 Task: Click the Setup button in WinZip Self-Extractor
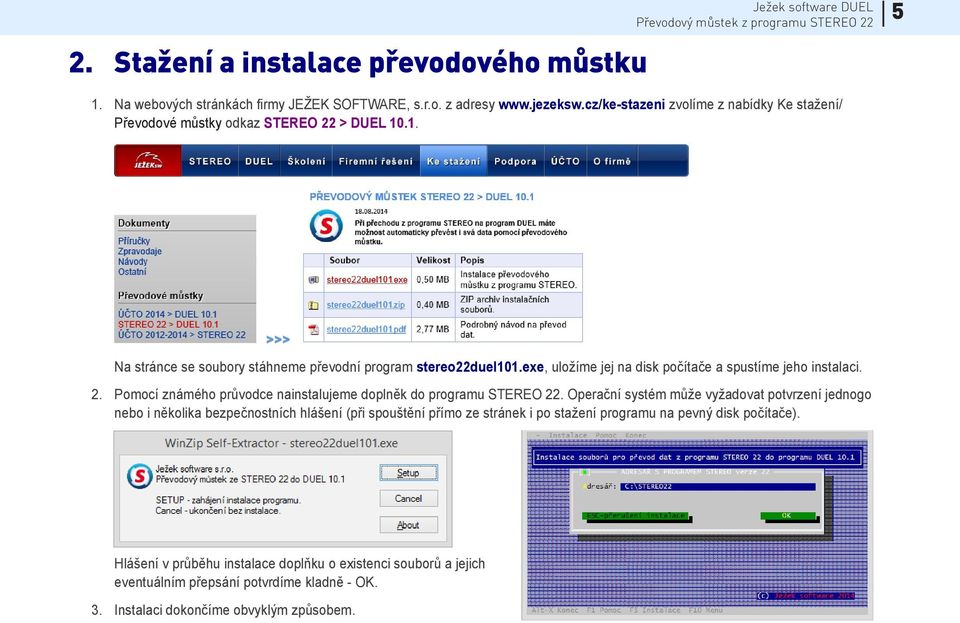(408, 473)
